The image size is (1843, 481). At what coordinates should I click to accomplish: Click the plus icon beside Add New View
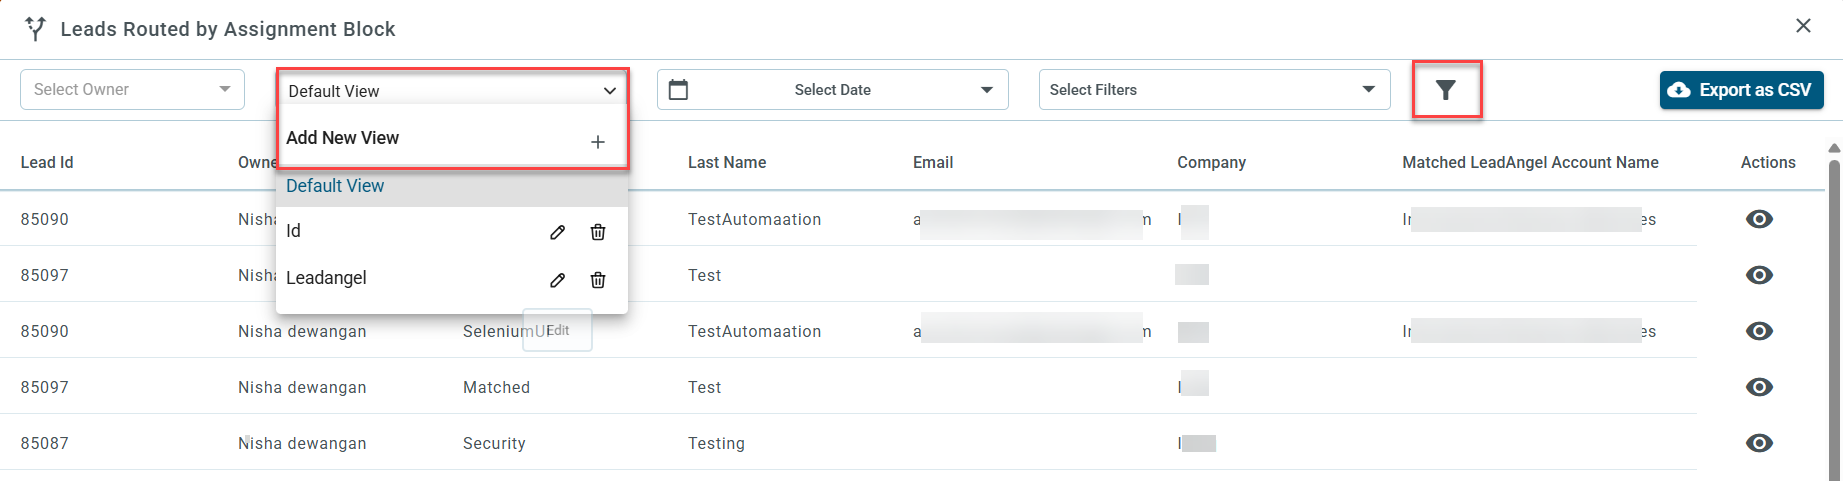598,142
